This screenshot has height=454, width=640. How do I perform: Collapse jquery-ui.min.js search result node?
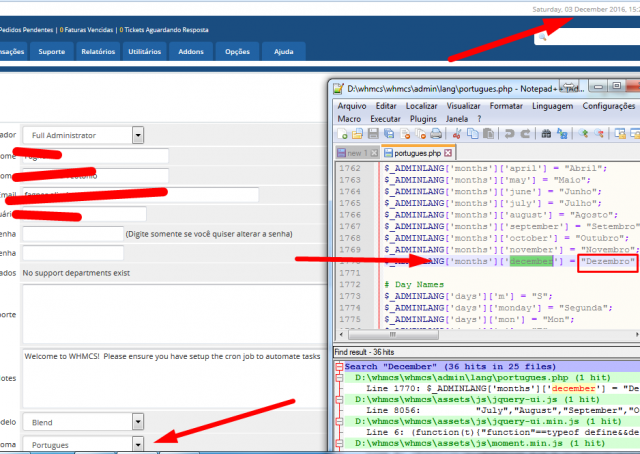pyautogui.click(x=339, y=421)
